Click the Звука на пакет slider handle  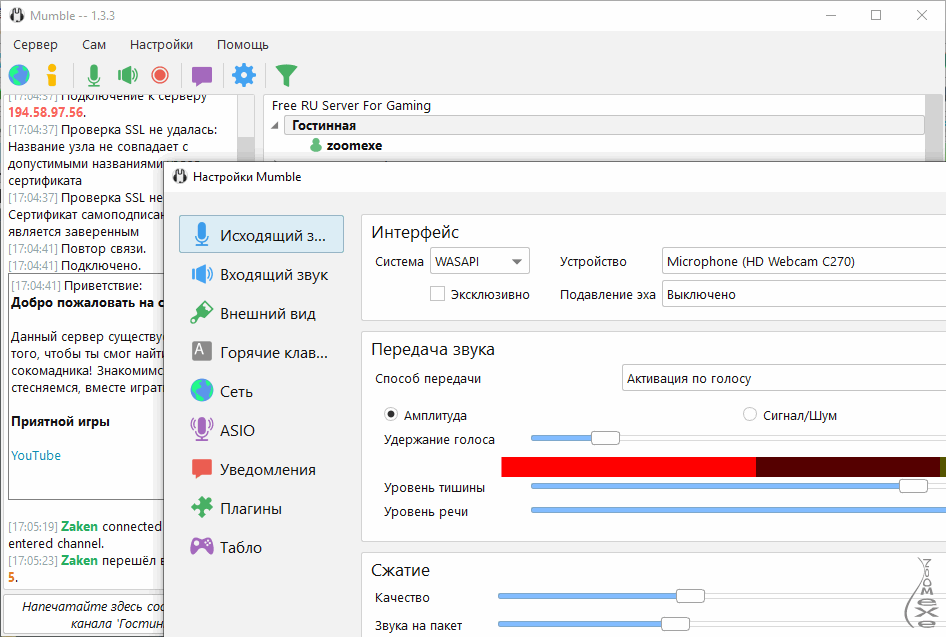click(675, 624)
